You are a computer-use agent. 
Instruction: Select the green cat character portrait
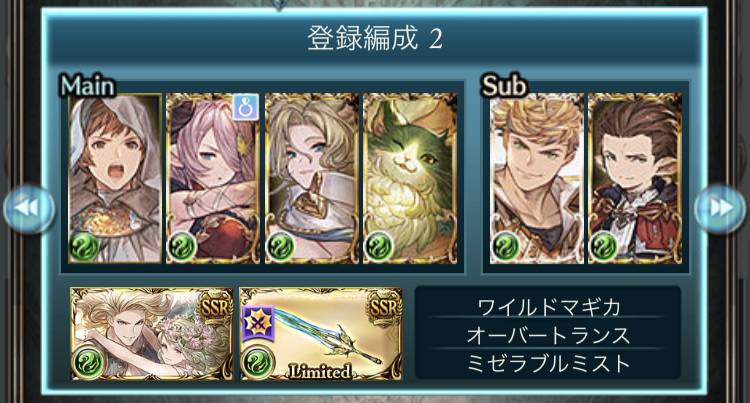(x=410, y=178)
